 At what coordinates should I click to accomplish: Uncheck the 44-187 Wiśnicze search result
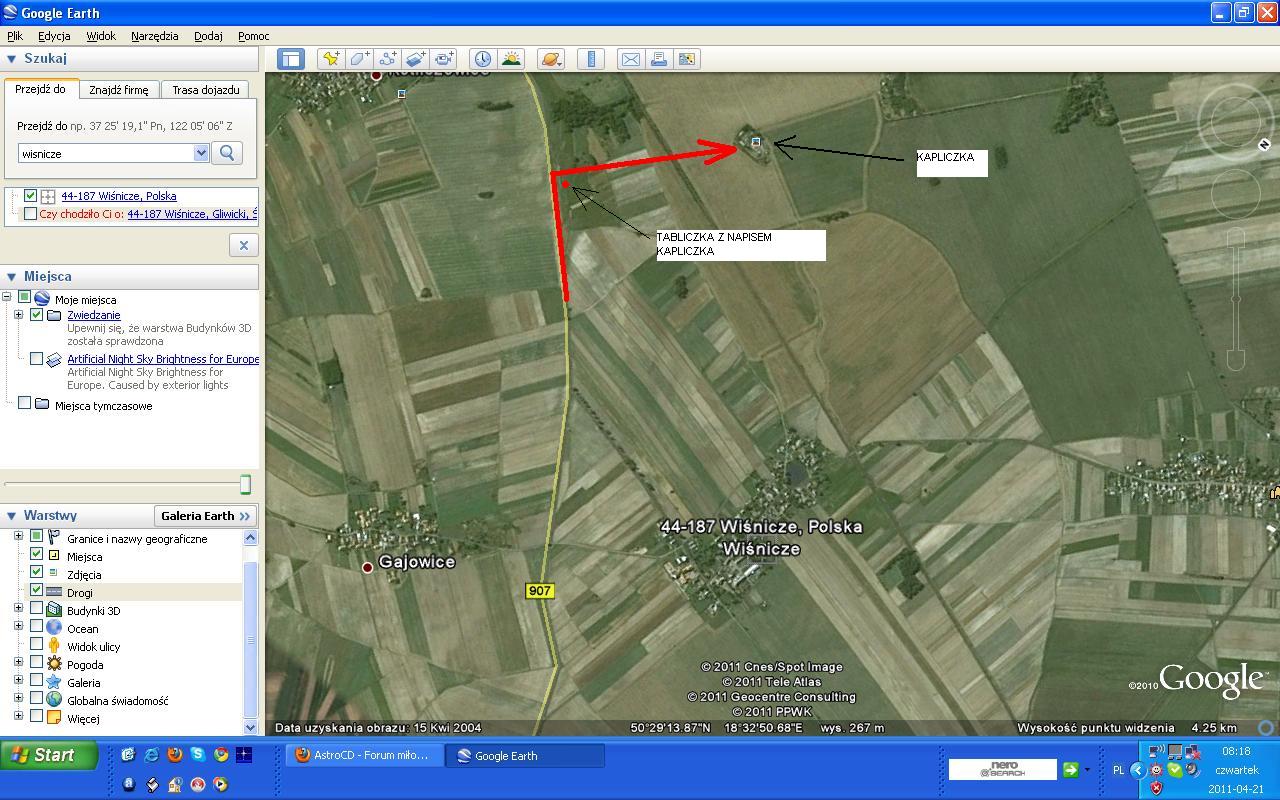click(x=30, y=196)
